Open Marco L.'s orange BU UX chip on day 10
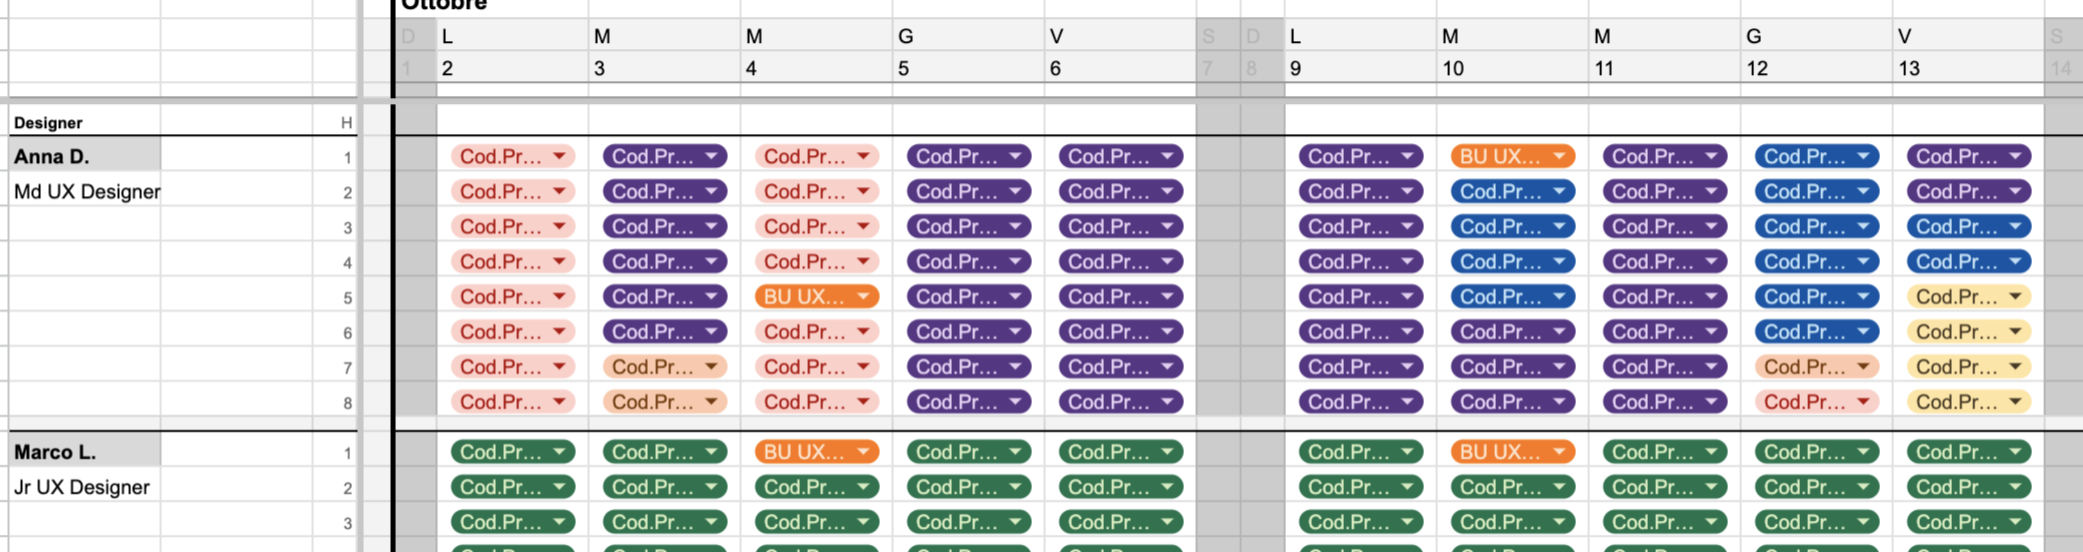2083x552 pixels. 1512,452
